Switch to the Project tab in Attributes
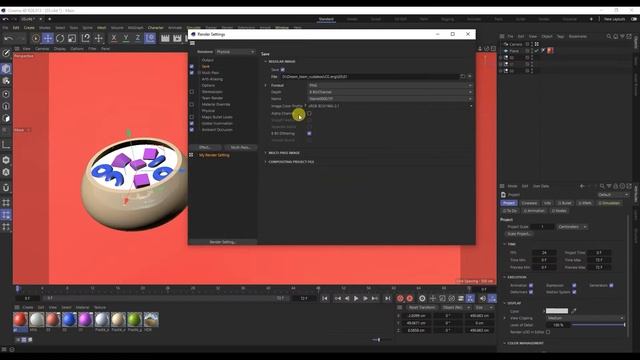The image size is (640, 360). point(509,203)
